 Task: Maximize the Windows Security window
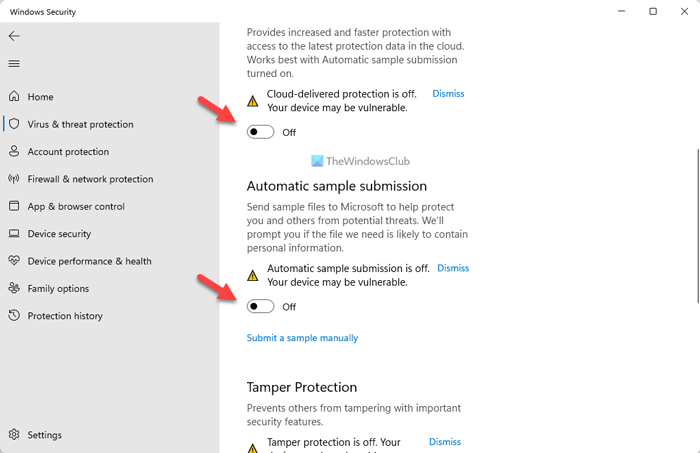(653, 11)
